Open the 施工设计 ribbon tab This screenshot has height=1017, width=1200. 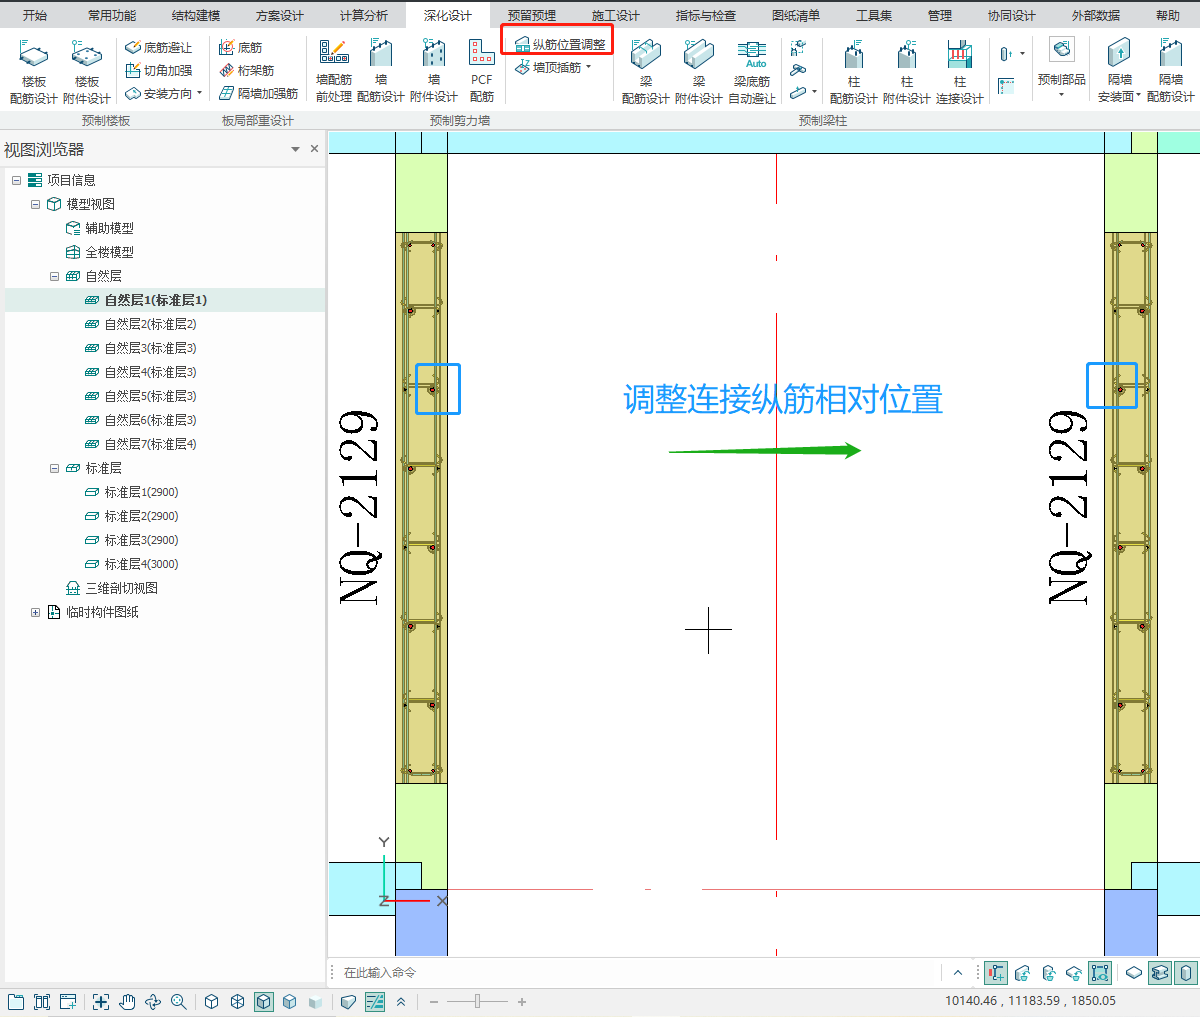pos(615,15)
